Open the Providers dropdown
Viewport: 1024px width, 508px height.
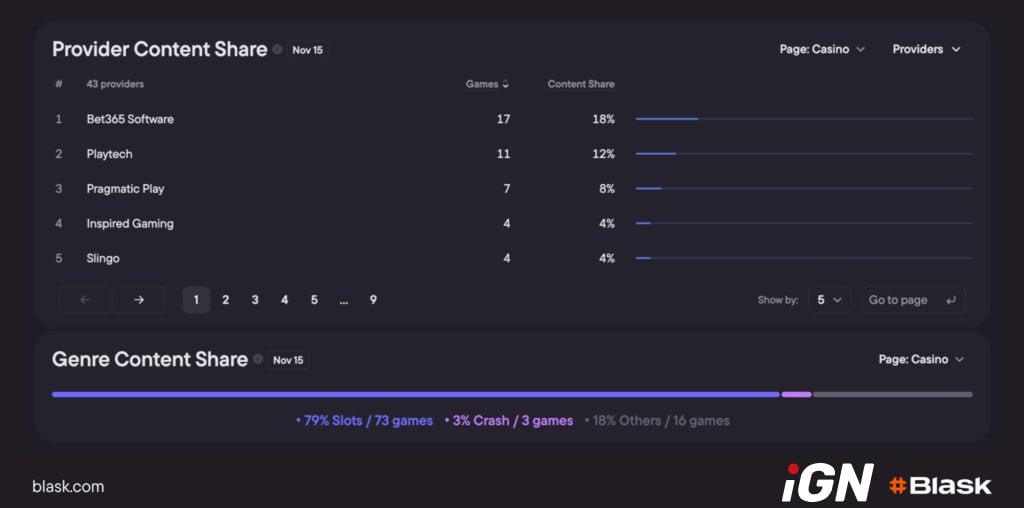coord(926,49)
